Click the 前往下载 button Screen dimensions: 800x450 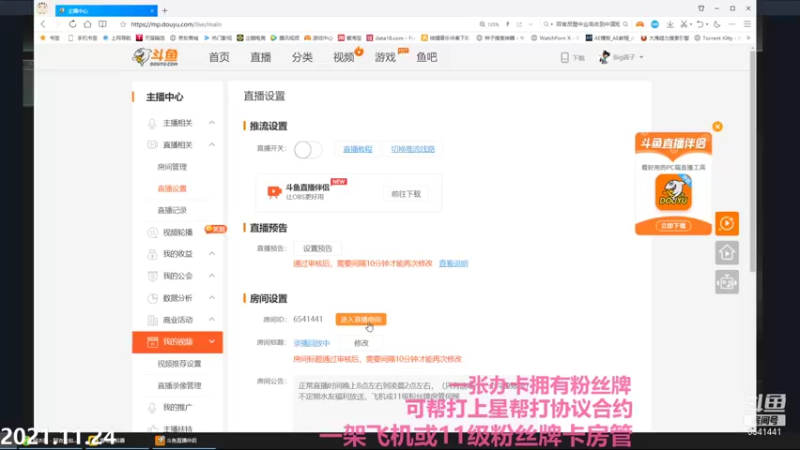point(406,194)
